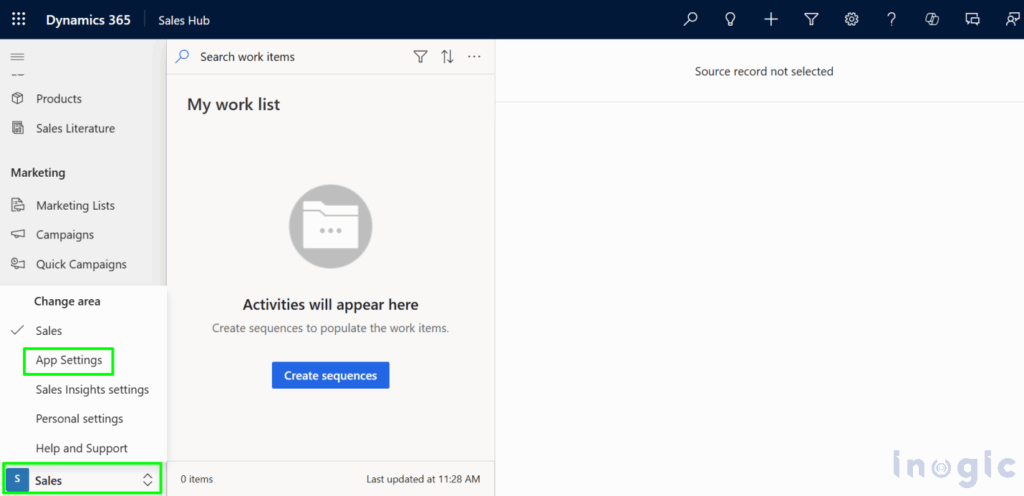Select App Settings in Change area
Viewport: 1024px width, 496px height.
(x=69, y=360)
